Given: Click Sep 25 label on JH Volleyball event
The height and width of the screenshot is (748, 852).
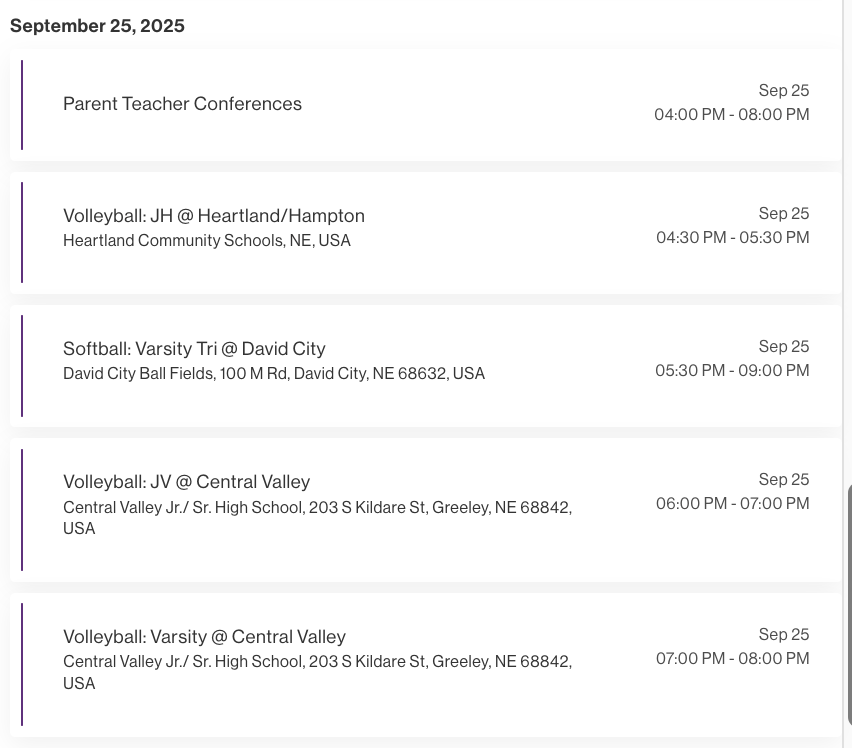Looking at the screenshot, I should (784, 214).
